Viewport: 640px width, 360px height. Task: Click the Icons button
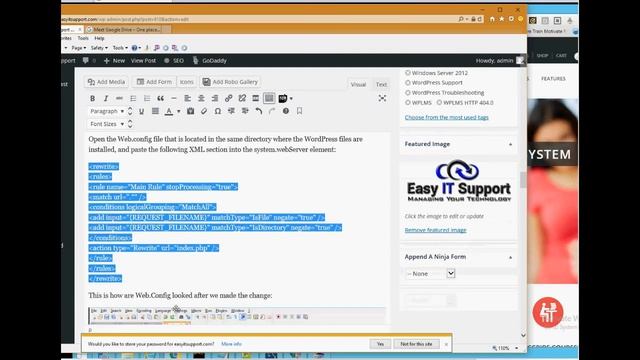pos(187,82)
